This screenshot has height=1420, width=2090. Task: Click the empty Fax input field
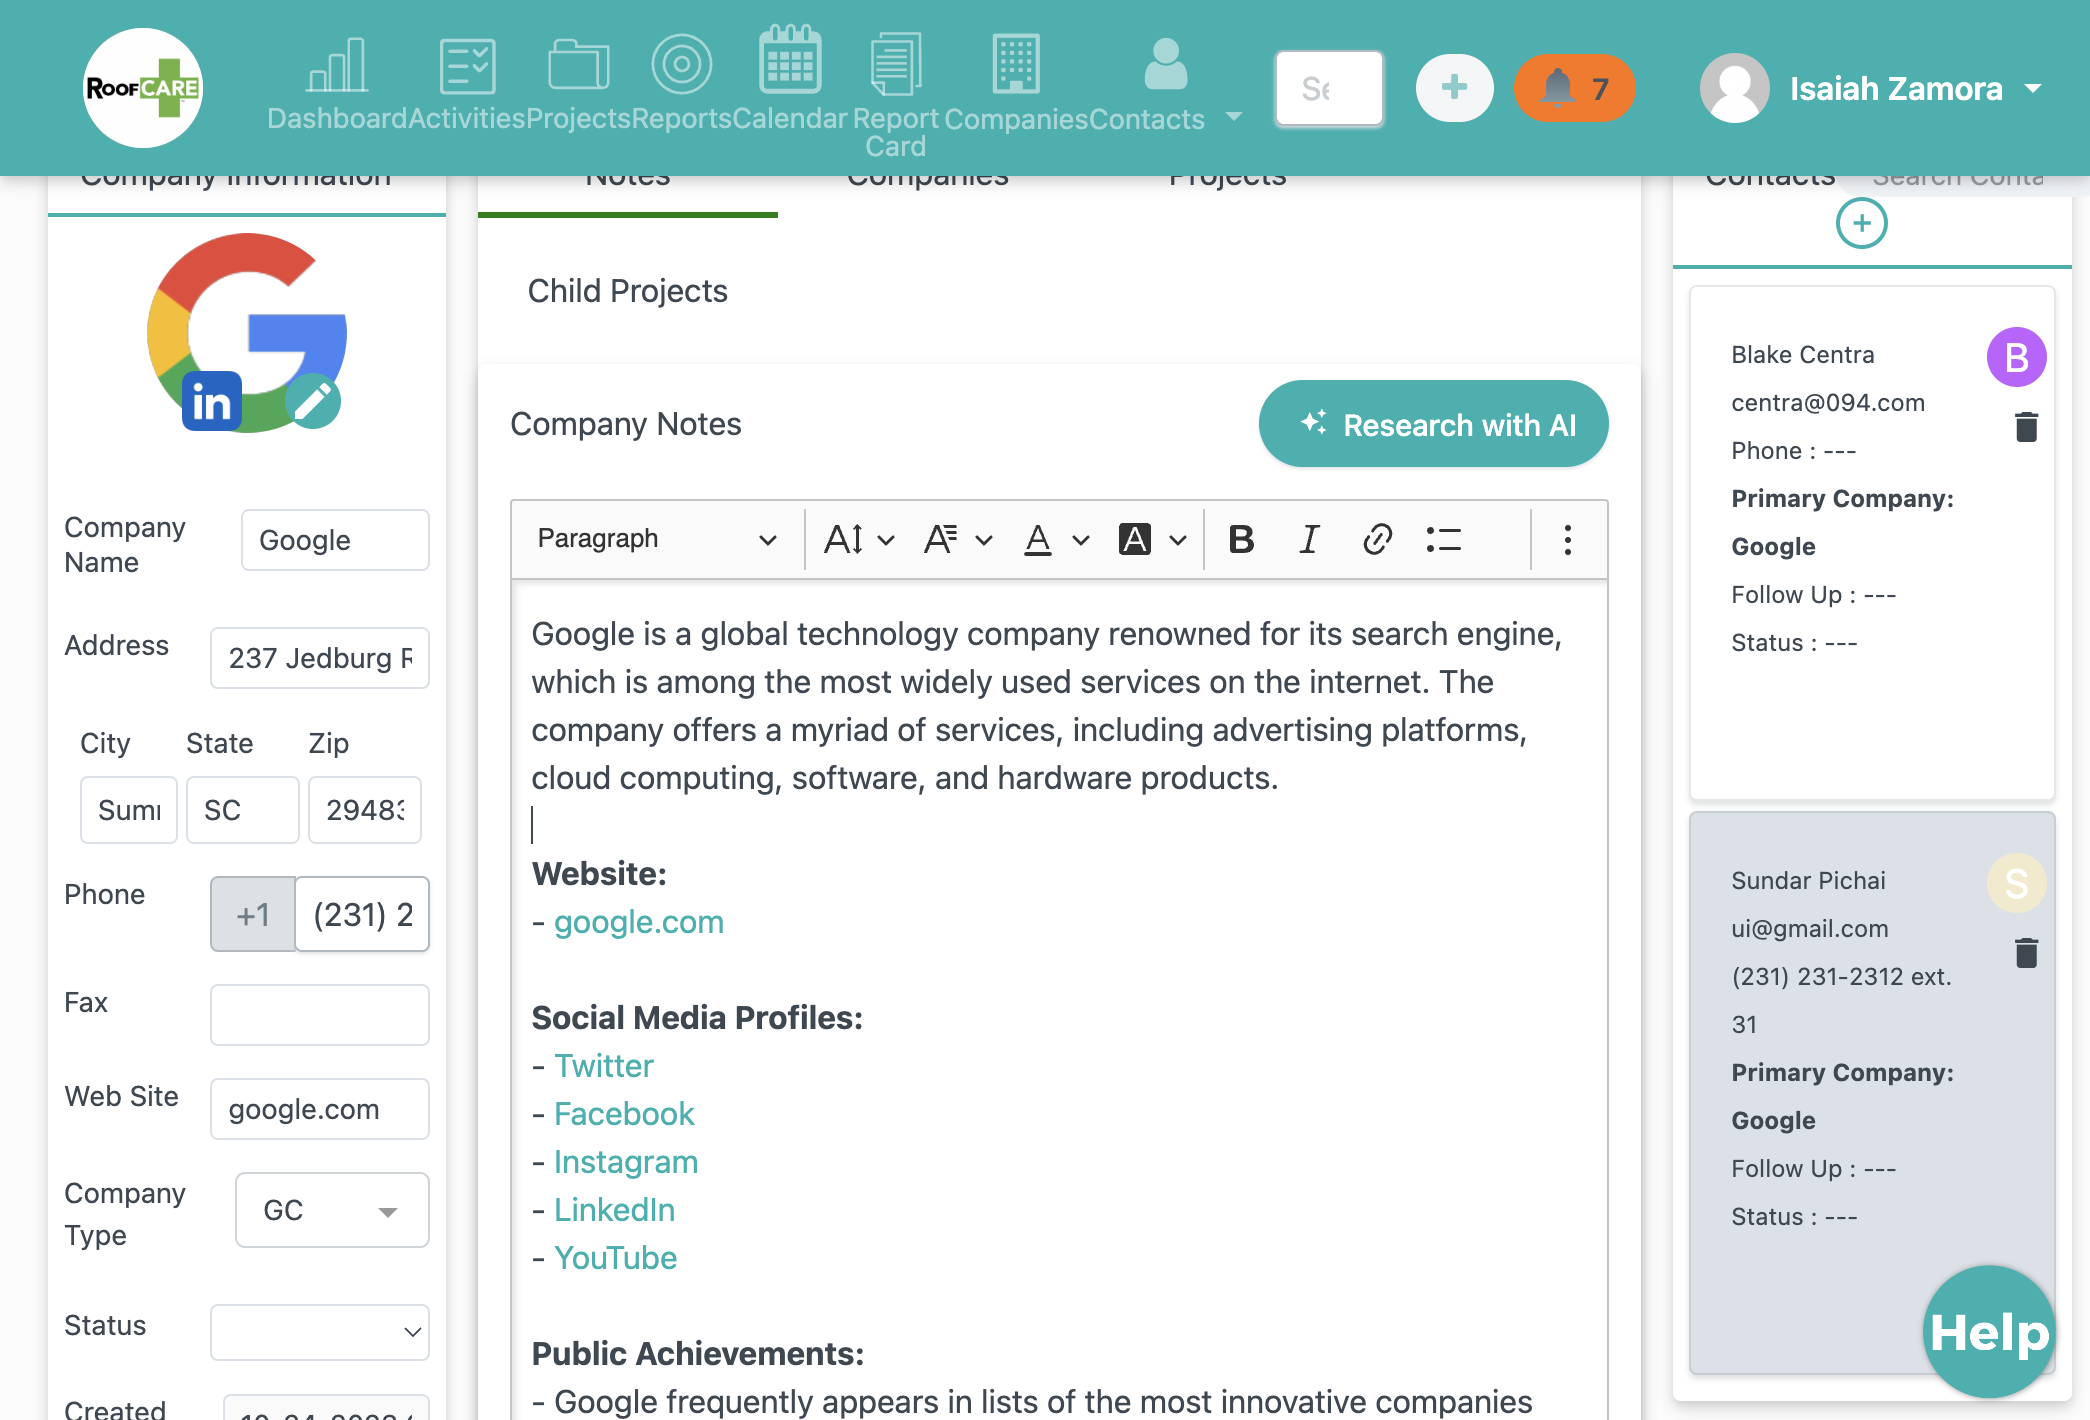click(320, 1015)
